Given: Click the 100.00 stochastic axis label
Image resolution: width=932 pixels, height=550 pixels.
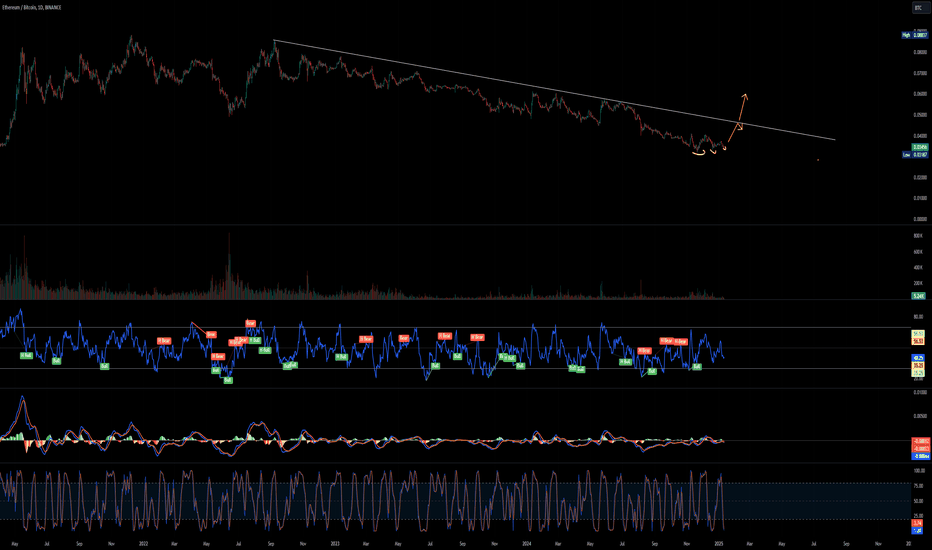Looking at the screenshot, I should (x=919, y=470).
